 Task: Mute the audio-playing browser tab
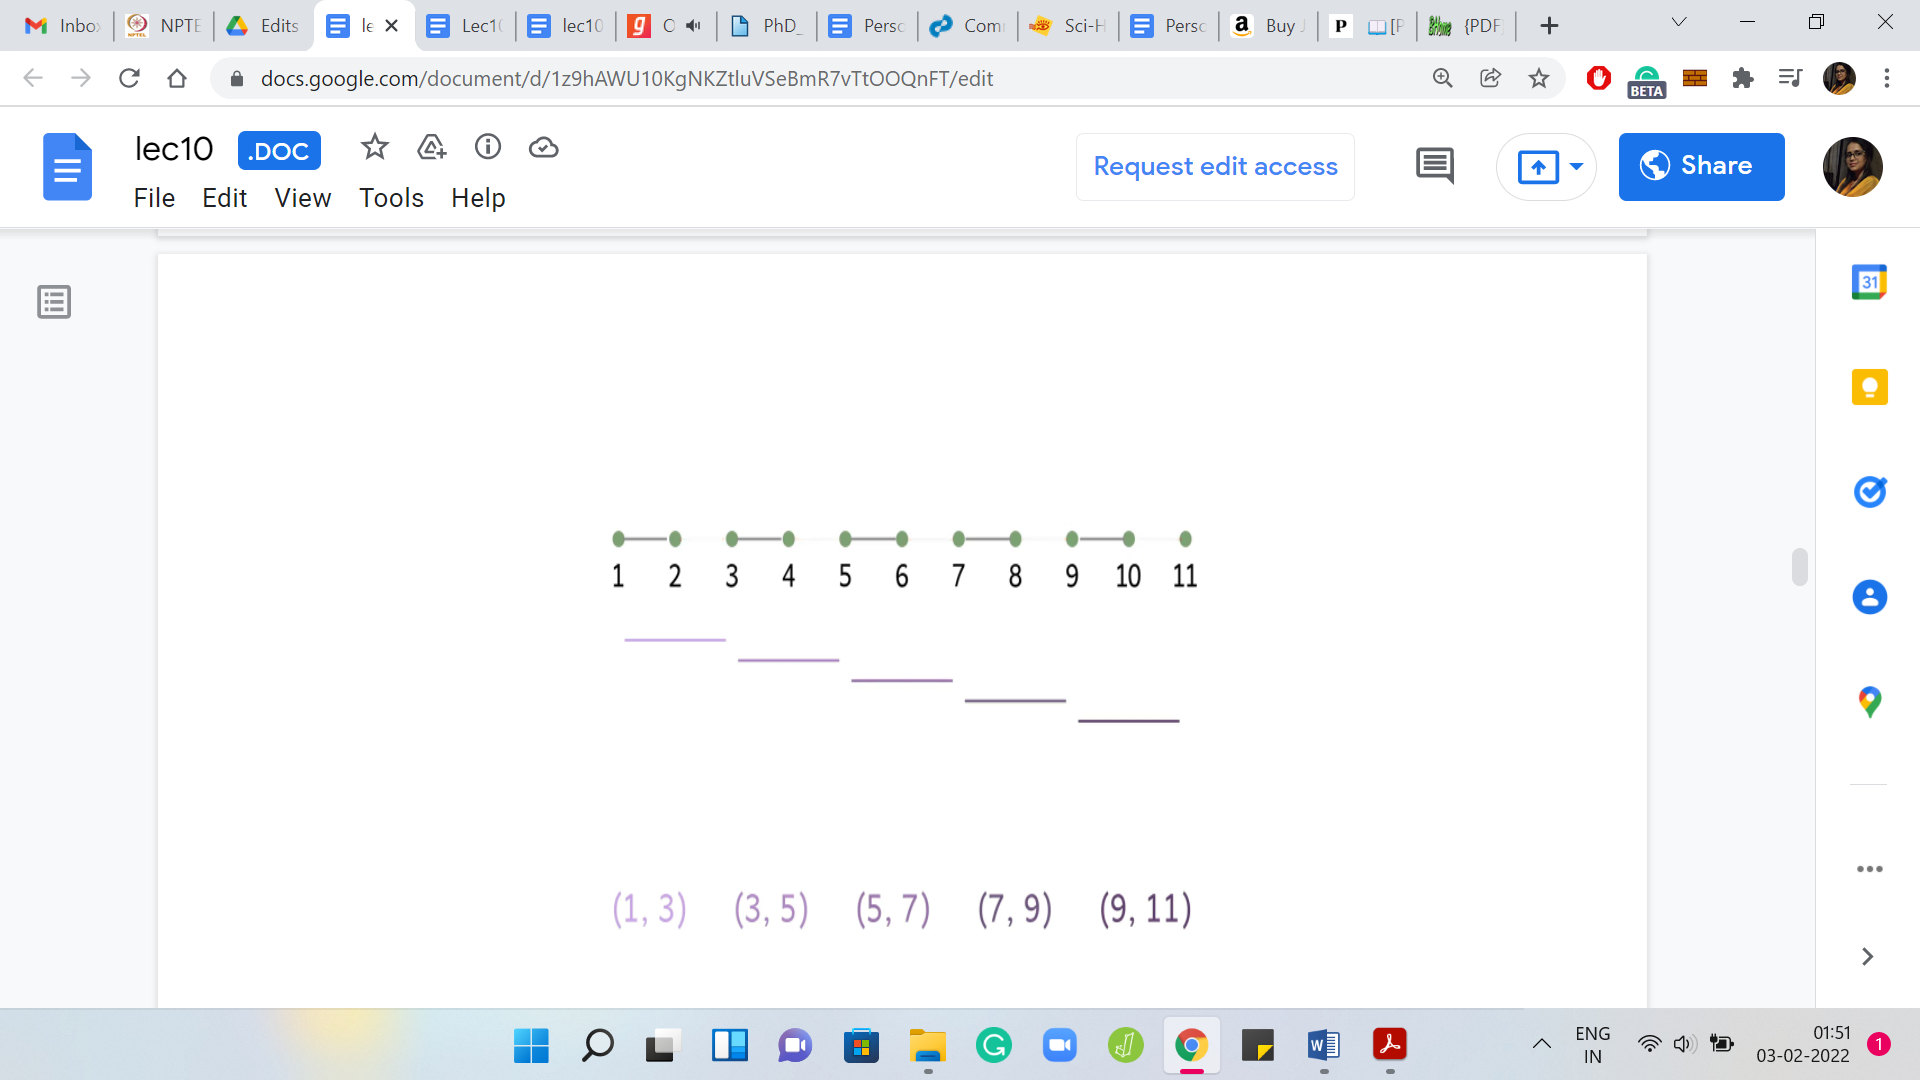pos(694,26)
